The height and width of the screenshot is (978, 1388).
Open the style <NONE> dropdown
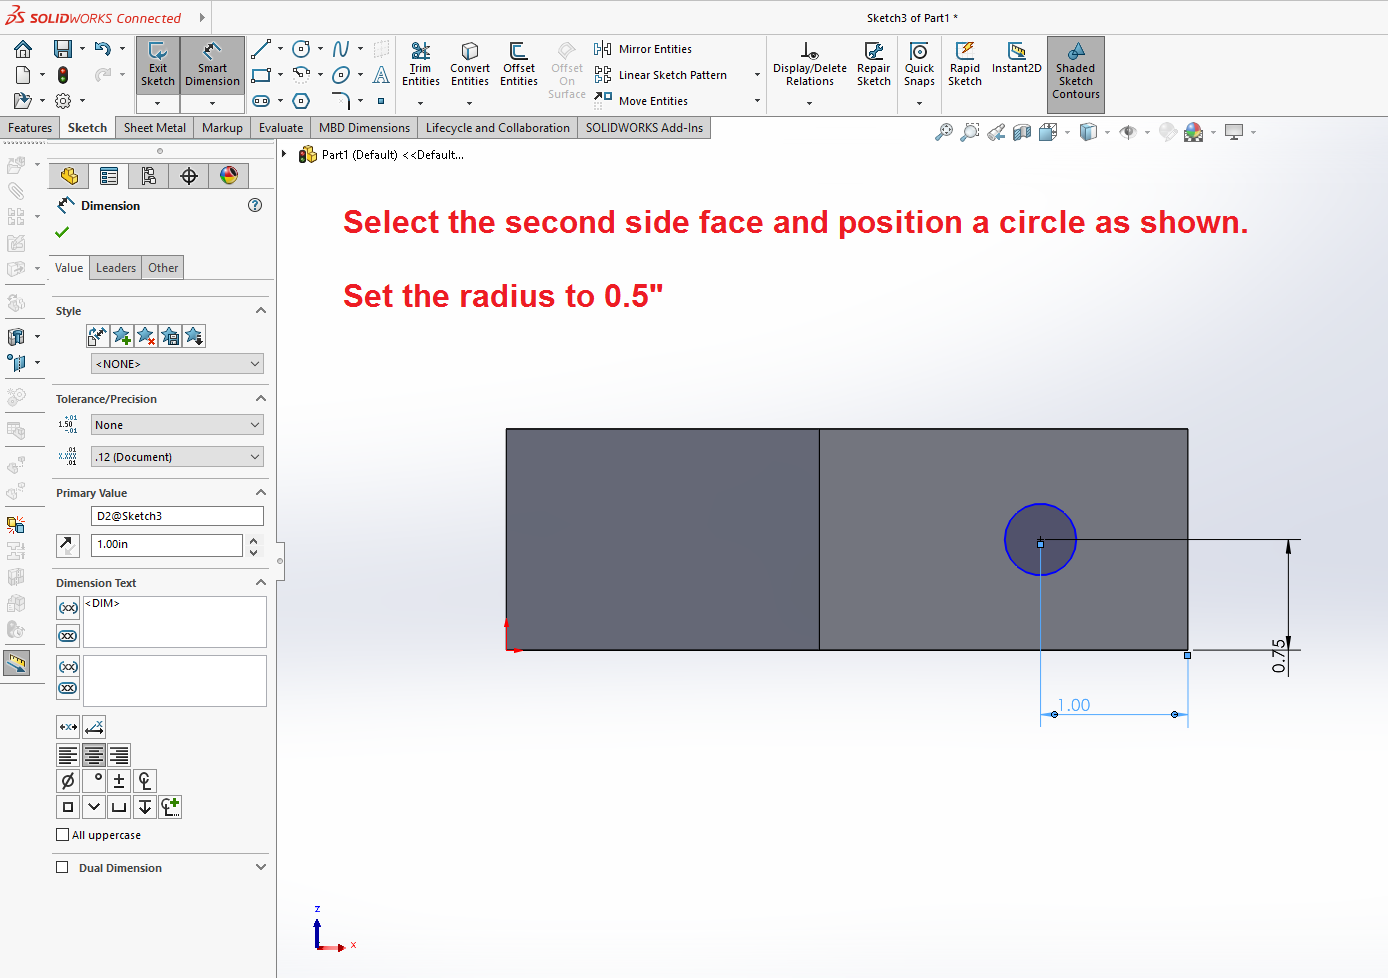[x=177, y=364]
